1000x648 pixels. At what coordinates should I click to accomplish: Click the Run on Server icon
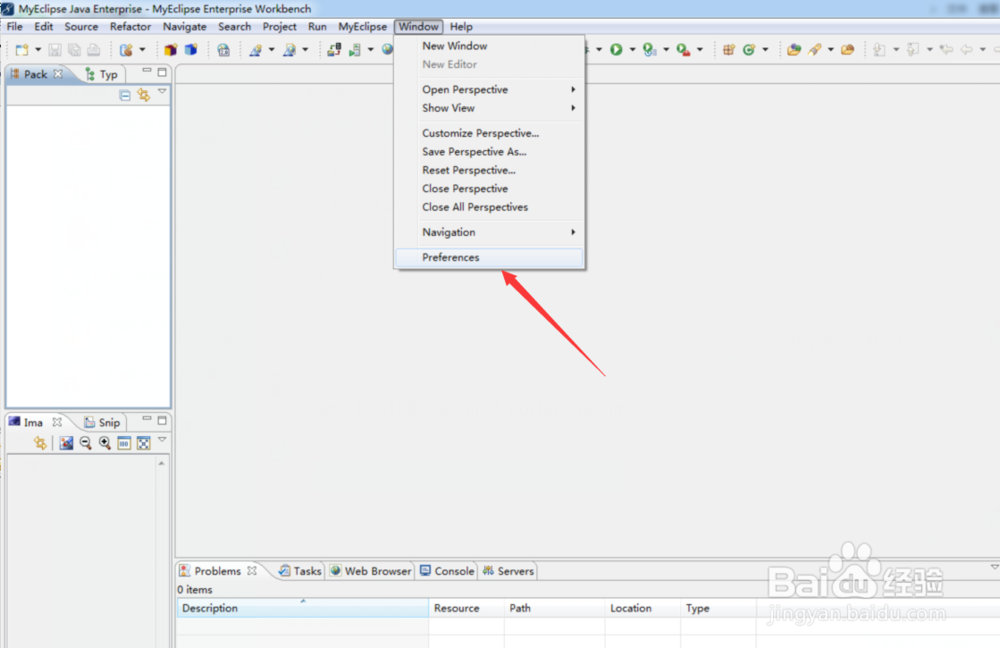tap(355, 50)
